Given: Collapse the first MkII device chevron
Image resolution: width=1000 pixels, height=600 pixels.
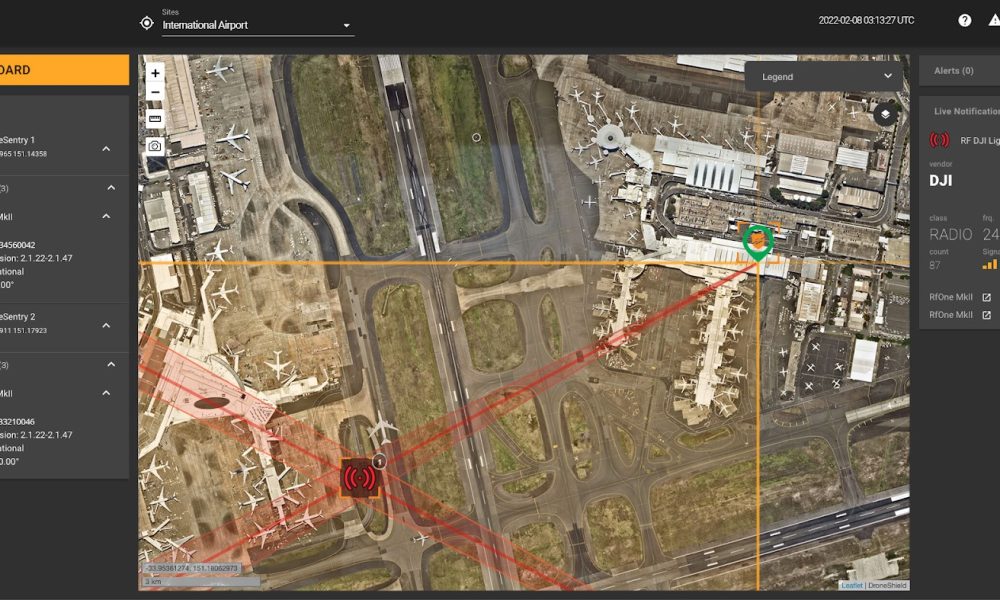Looking at the screenshot, I should click(x=107, y=216).
